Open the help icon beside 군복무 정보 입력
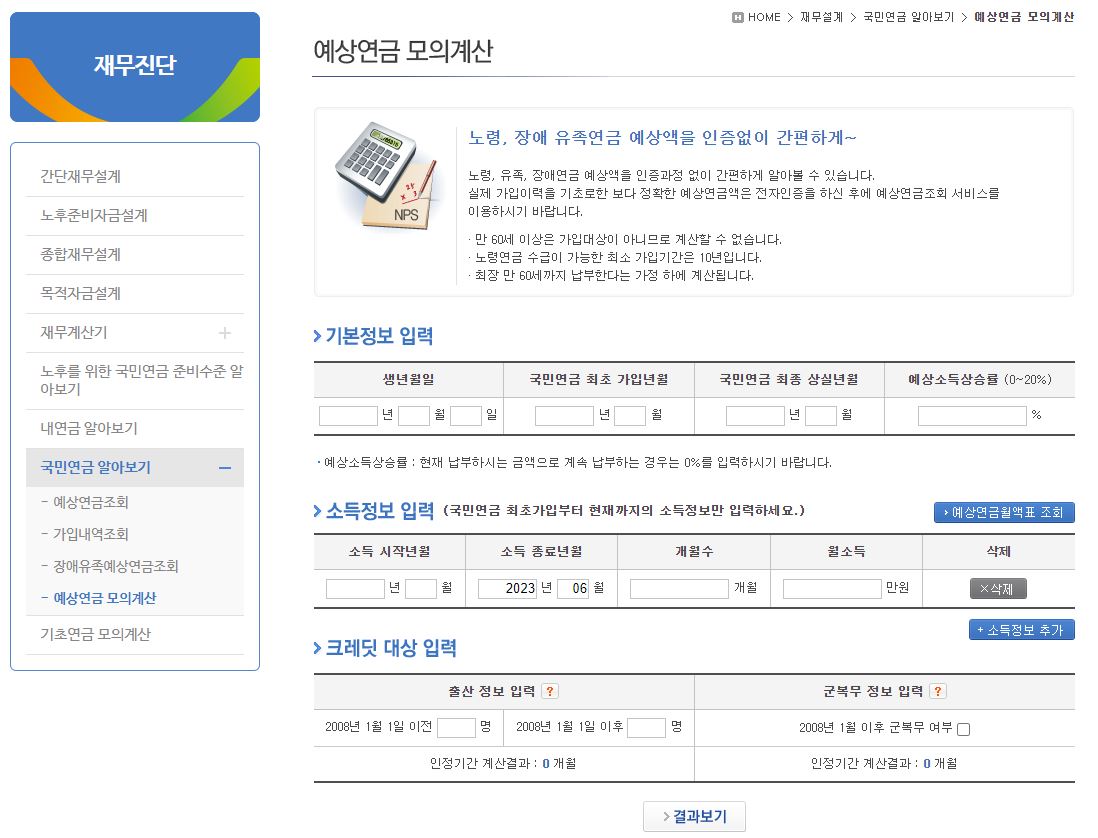The height and width of the screenshot is (838, 1098). 937,690
